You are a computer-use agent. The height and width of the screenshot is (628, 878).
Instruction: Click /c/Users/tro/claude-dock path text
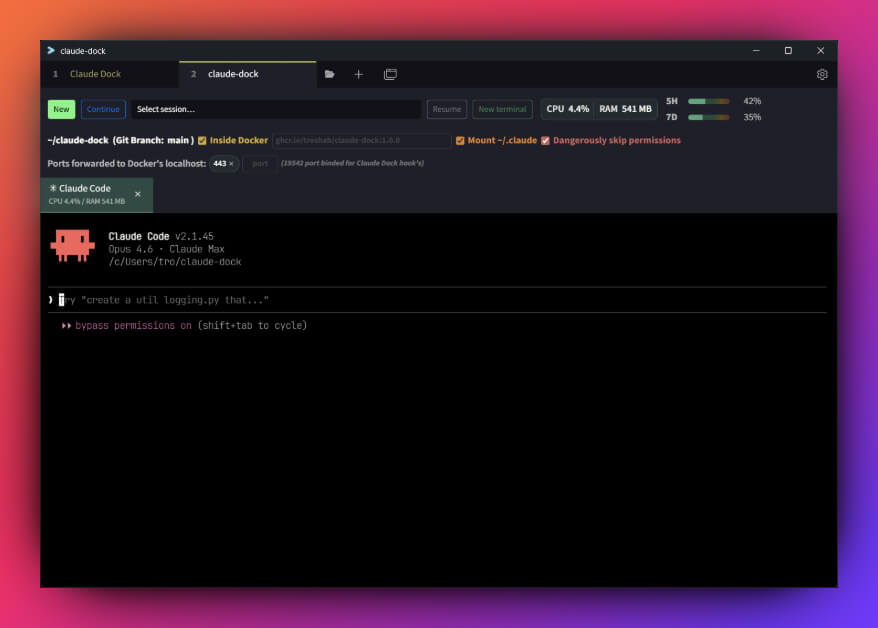click(175, 262)
